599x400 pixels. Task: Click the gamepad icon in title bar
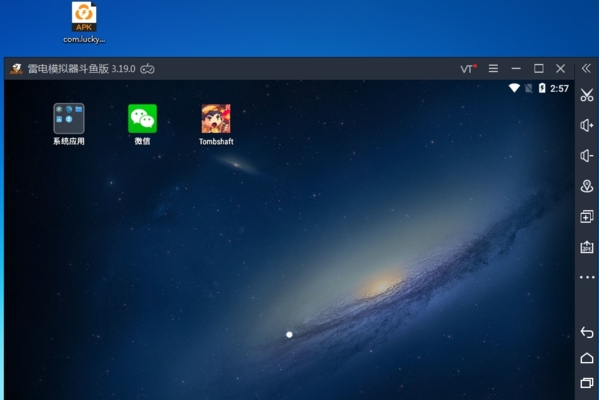pos(147,69)
